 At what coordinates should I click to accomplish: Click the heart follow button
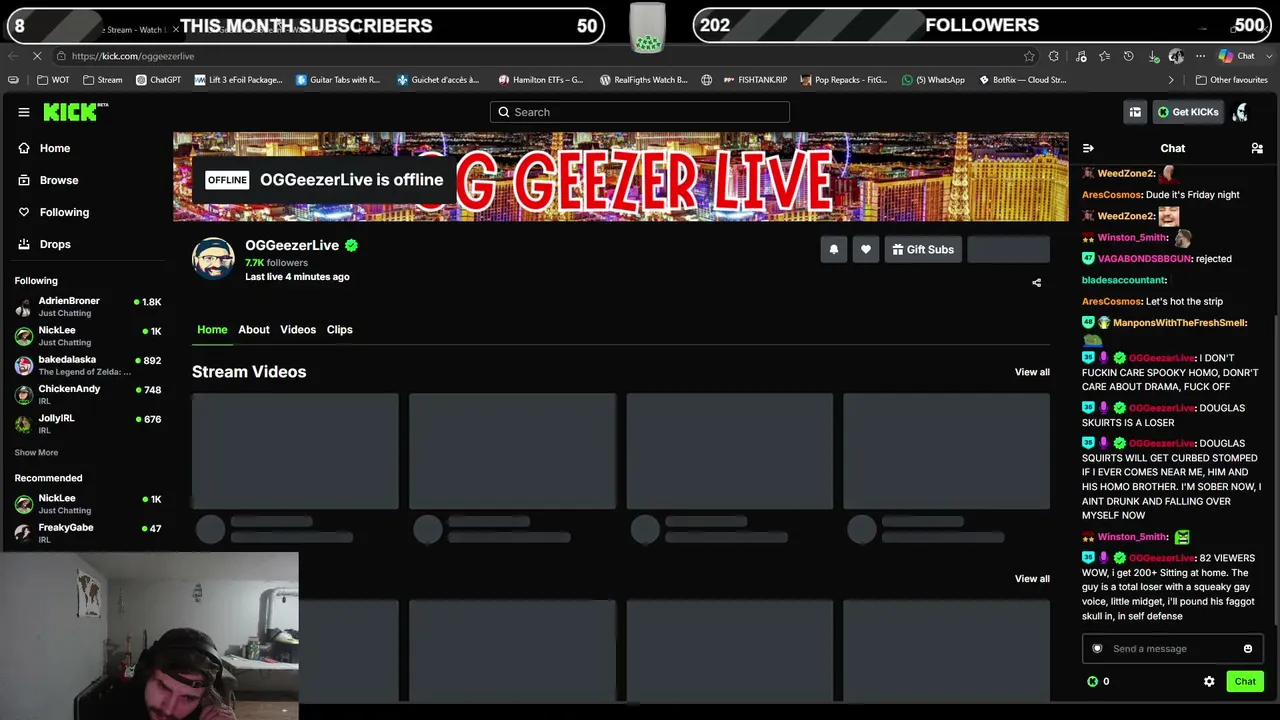coord(866,250)
